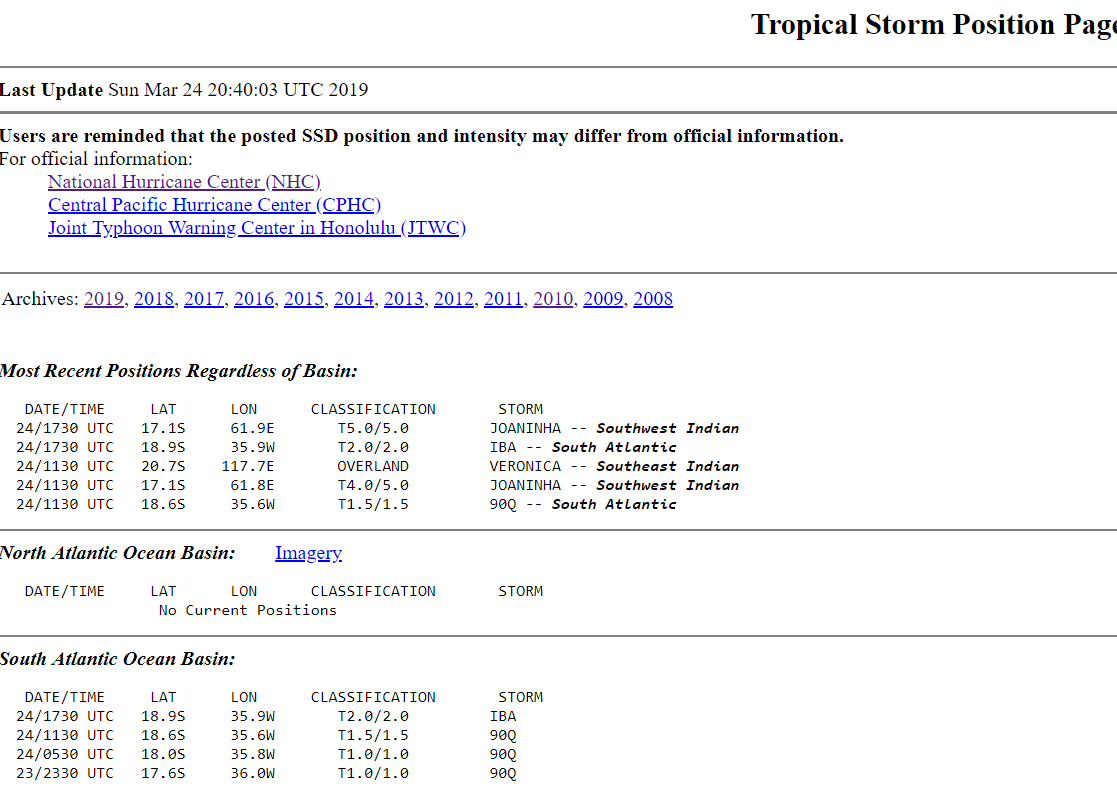Click the OVERLAND classification entry
The image size is (1117, 798).
[x=372, y=466]
